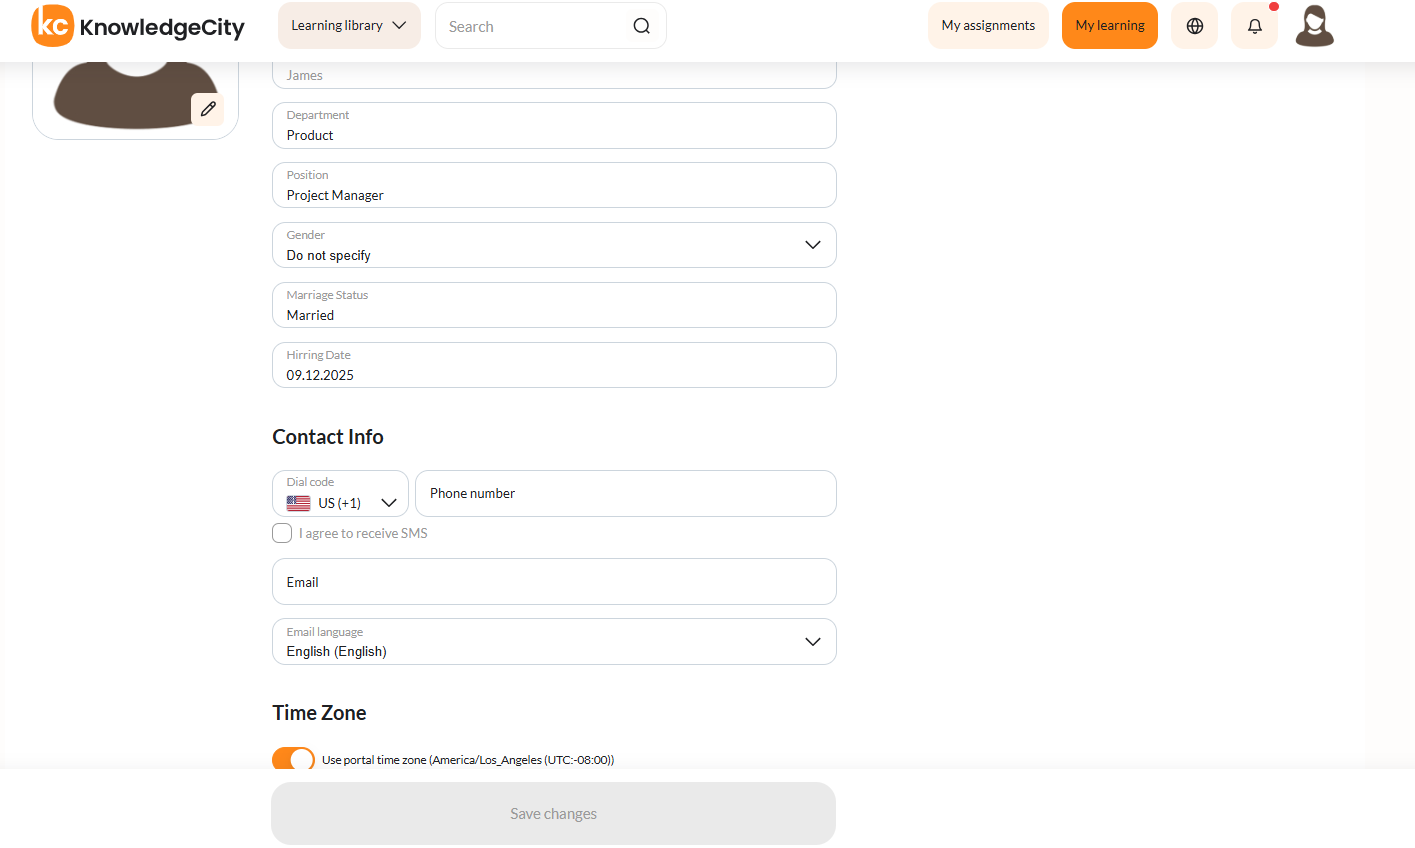Go to My assignments
Screen dimensions: 1415x848
[988, 26]
